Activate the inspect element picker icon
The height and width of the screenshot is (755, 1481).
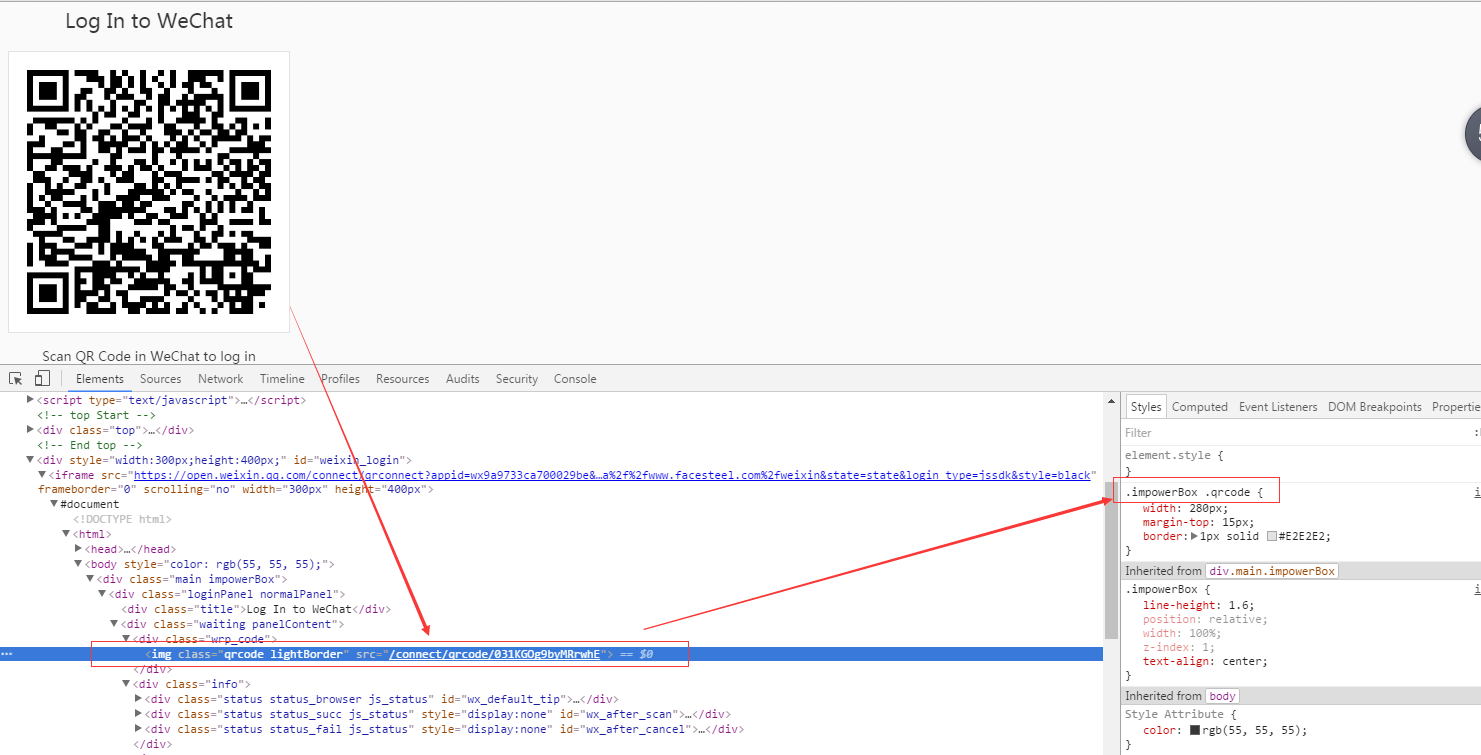coord(16,379)
